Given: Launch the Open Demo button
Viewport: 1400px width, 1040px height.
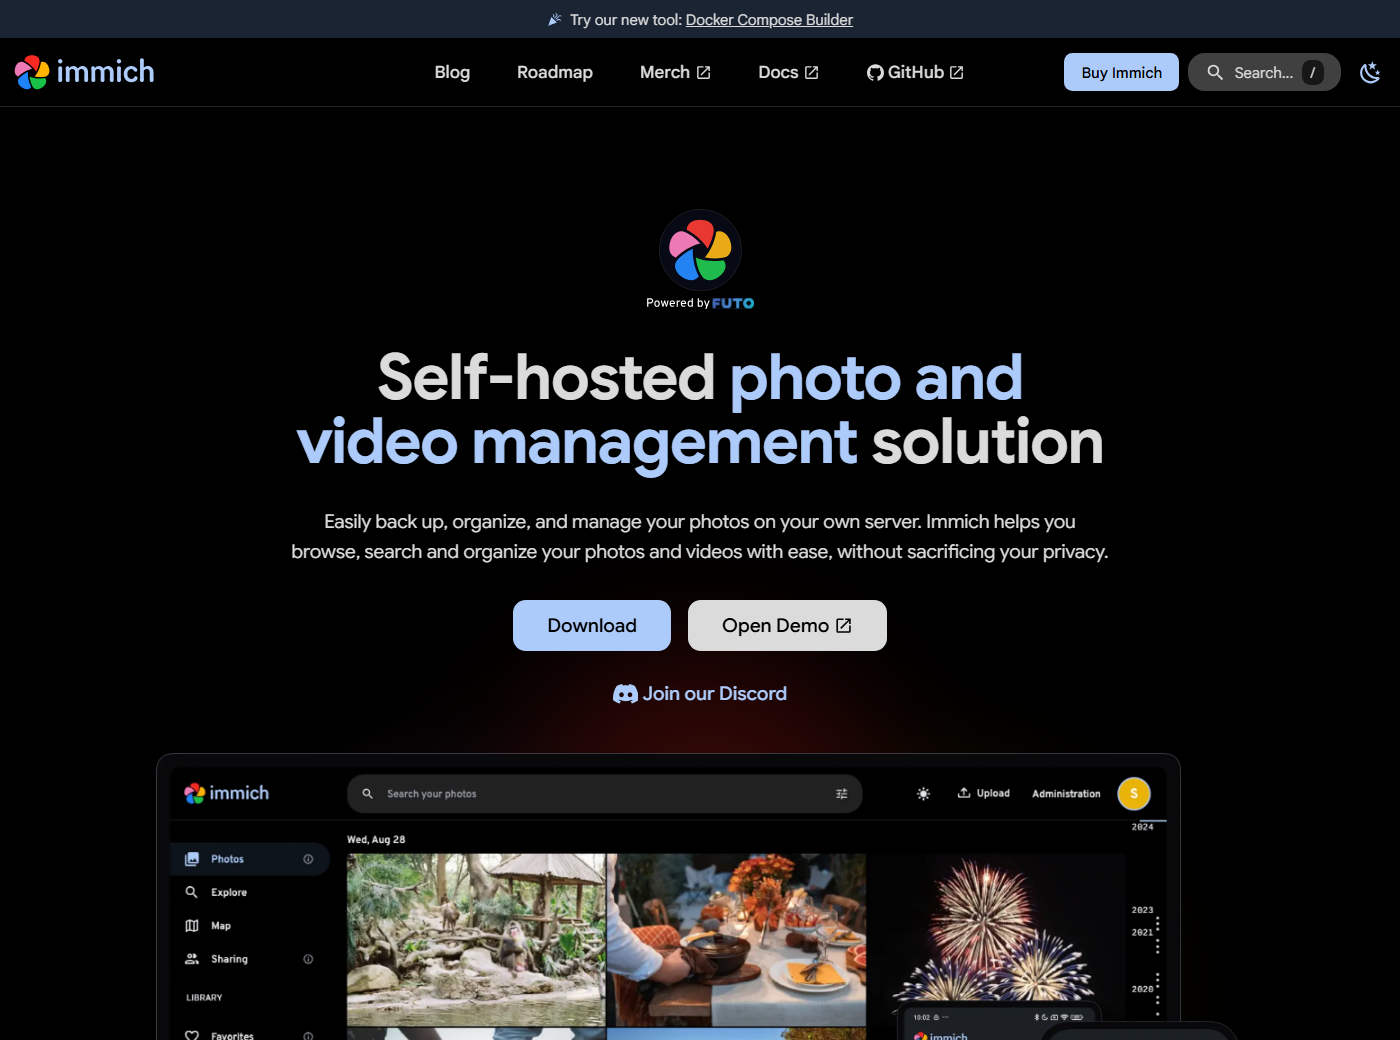Looking at the screenshot, I should [787, 625].
